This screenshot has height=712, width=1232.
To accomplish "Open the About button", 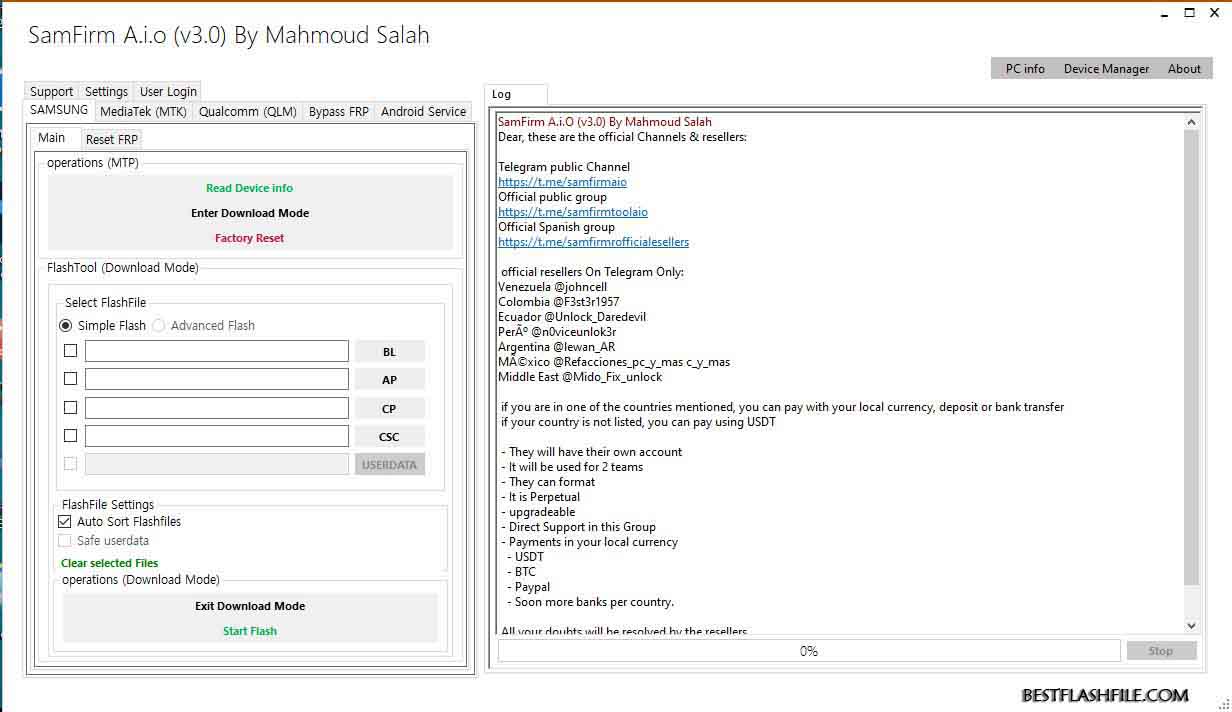I will (x=1184, y=69).
